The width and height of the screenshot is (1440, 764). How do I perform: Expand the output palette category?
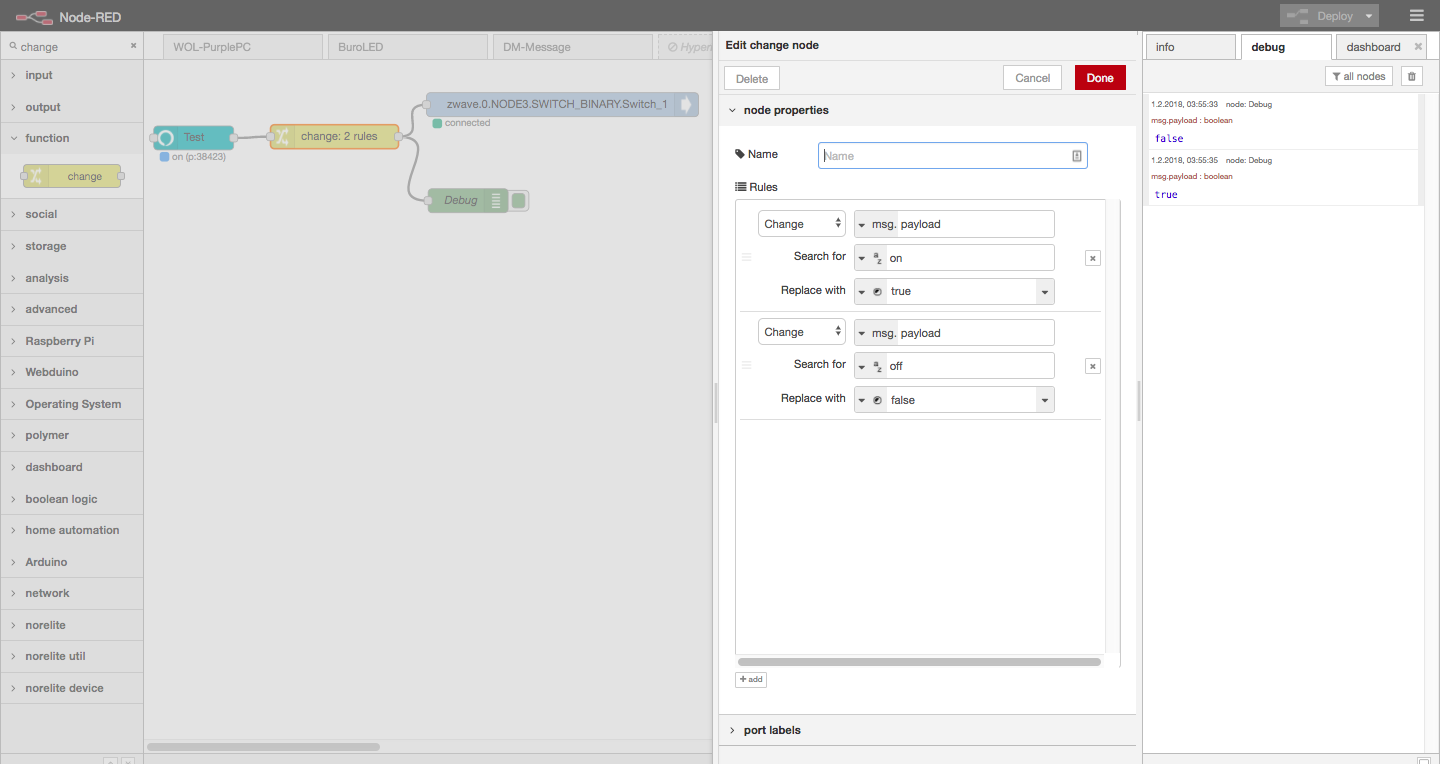pyautogui.click(x=72, y=107)
